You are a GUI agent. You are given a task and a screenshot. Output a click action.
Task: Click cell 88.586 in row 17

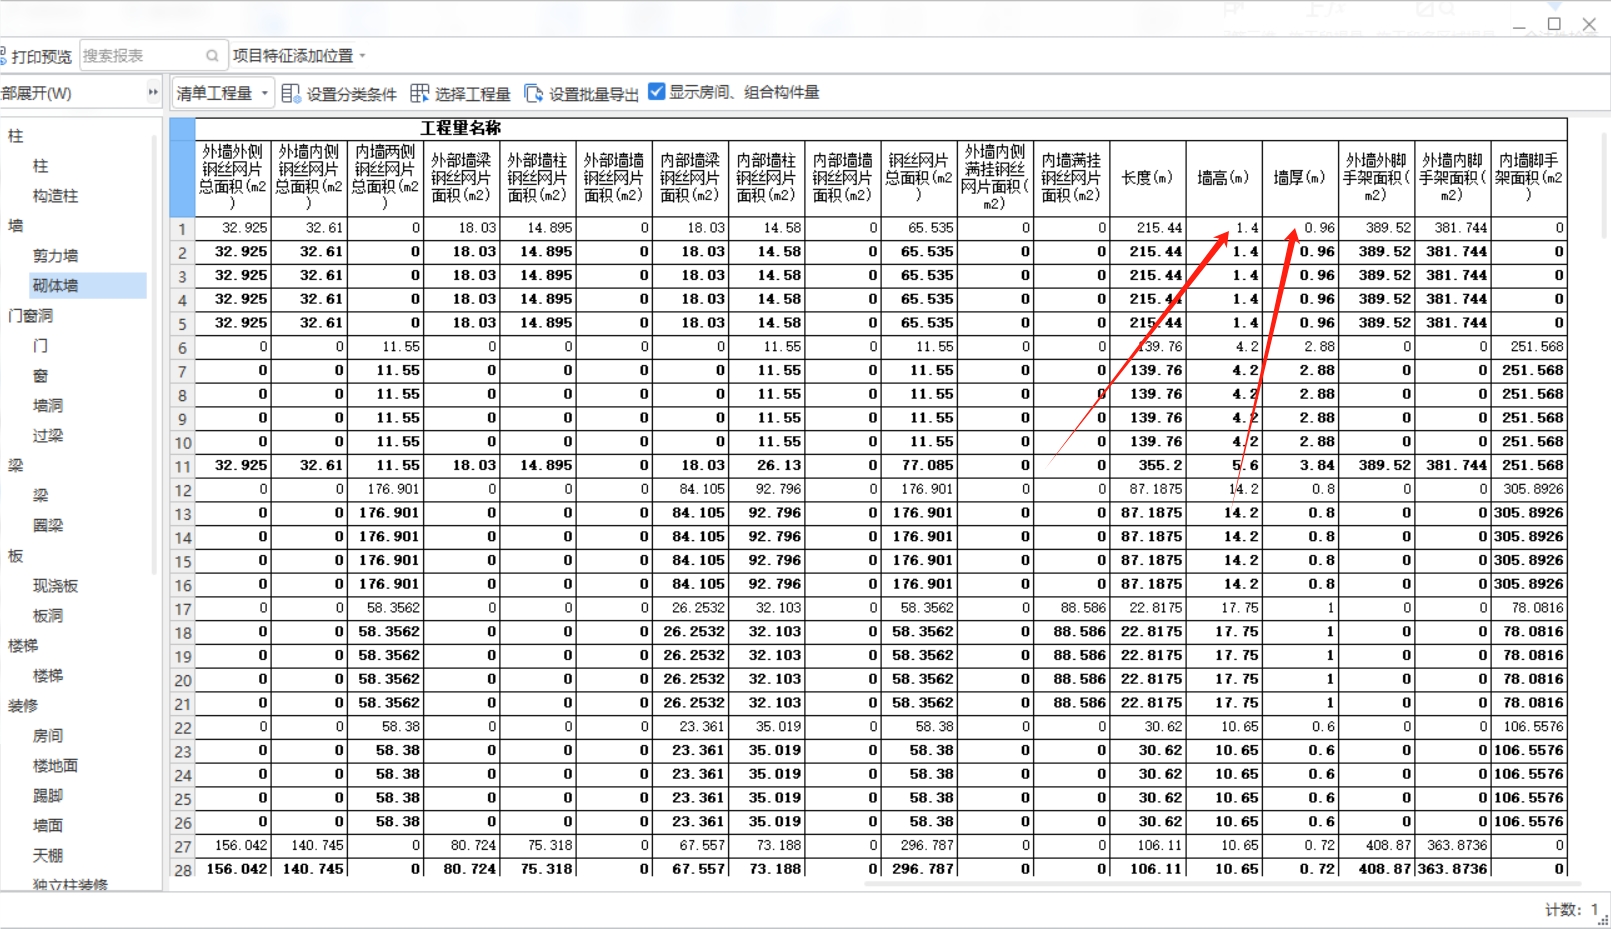point(1072,607)
